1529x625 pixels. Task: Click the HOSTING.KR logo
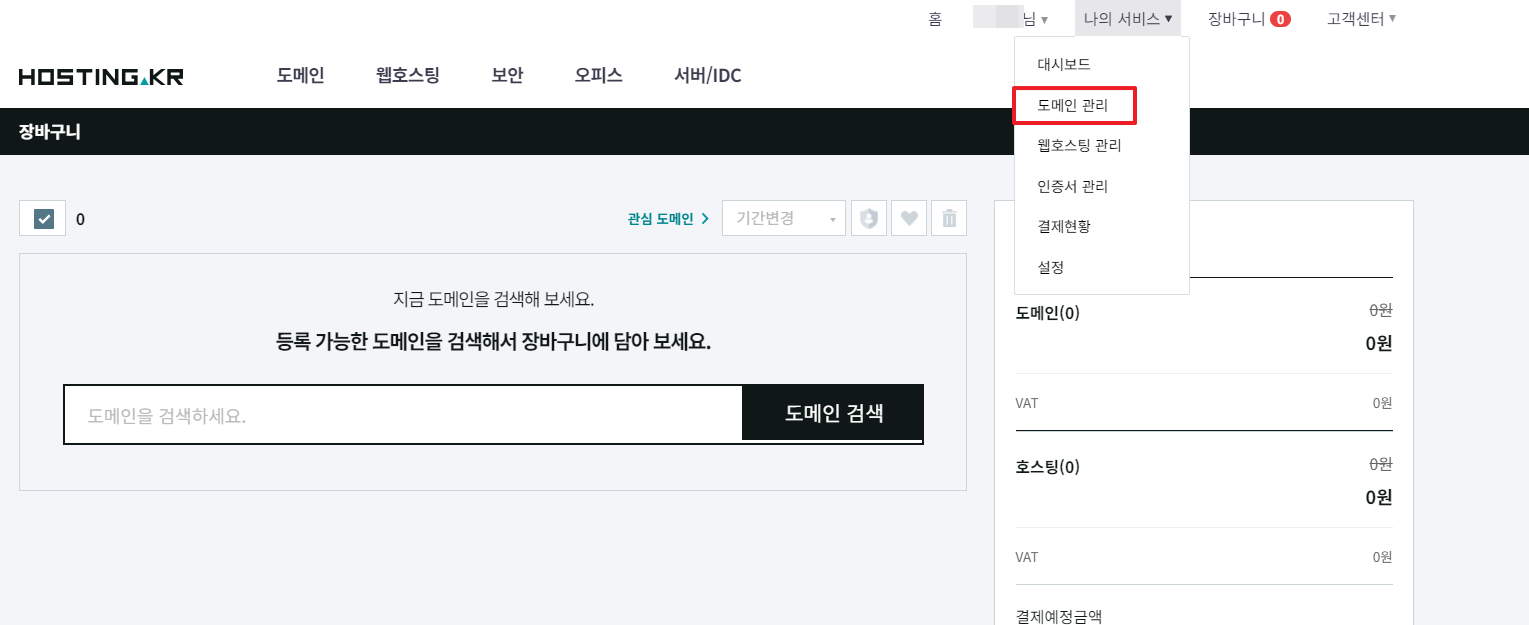pos(100,74)
